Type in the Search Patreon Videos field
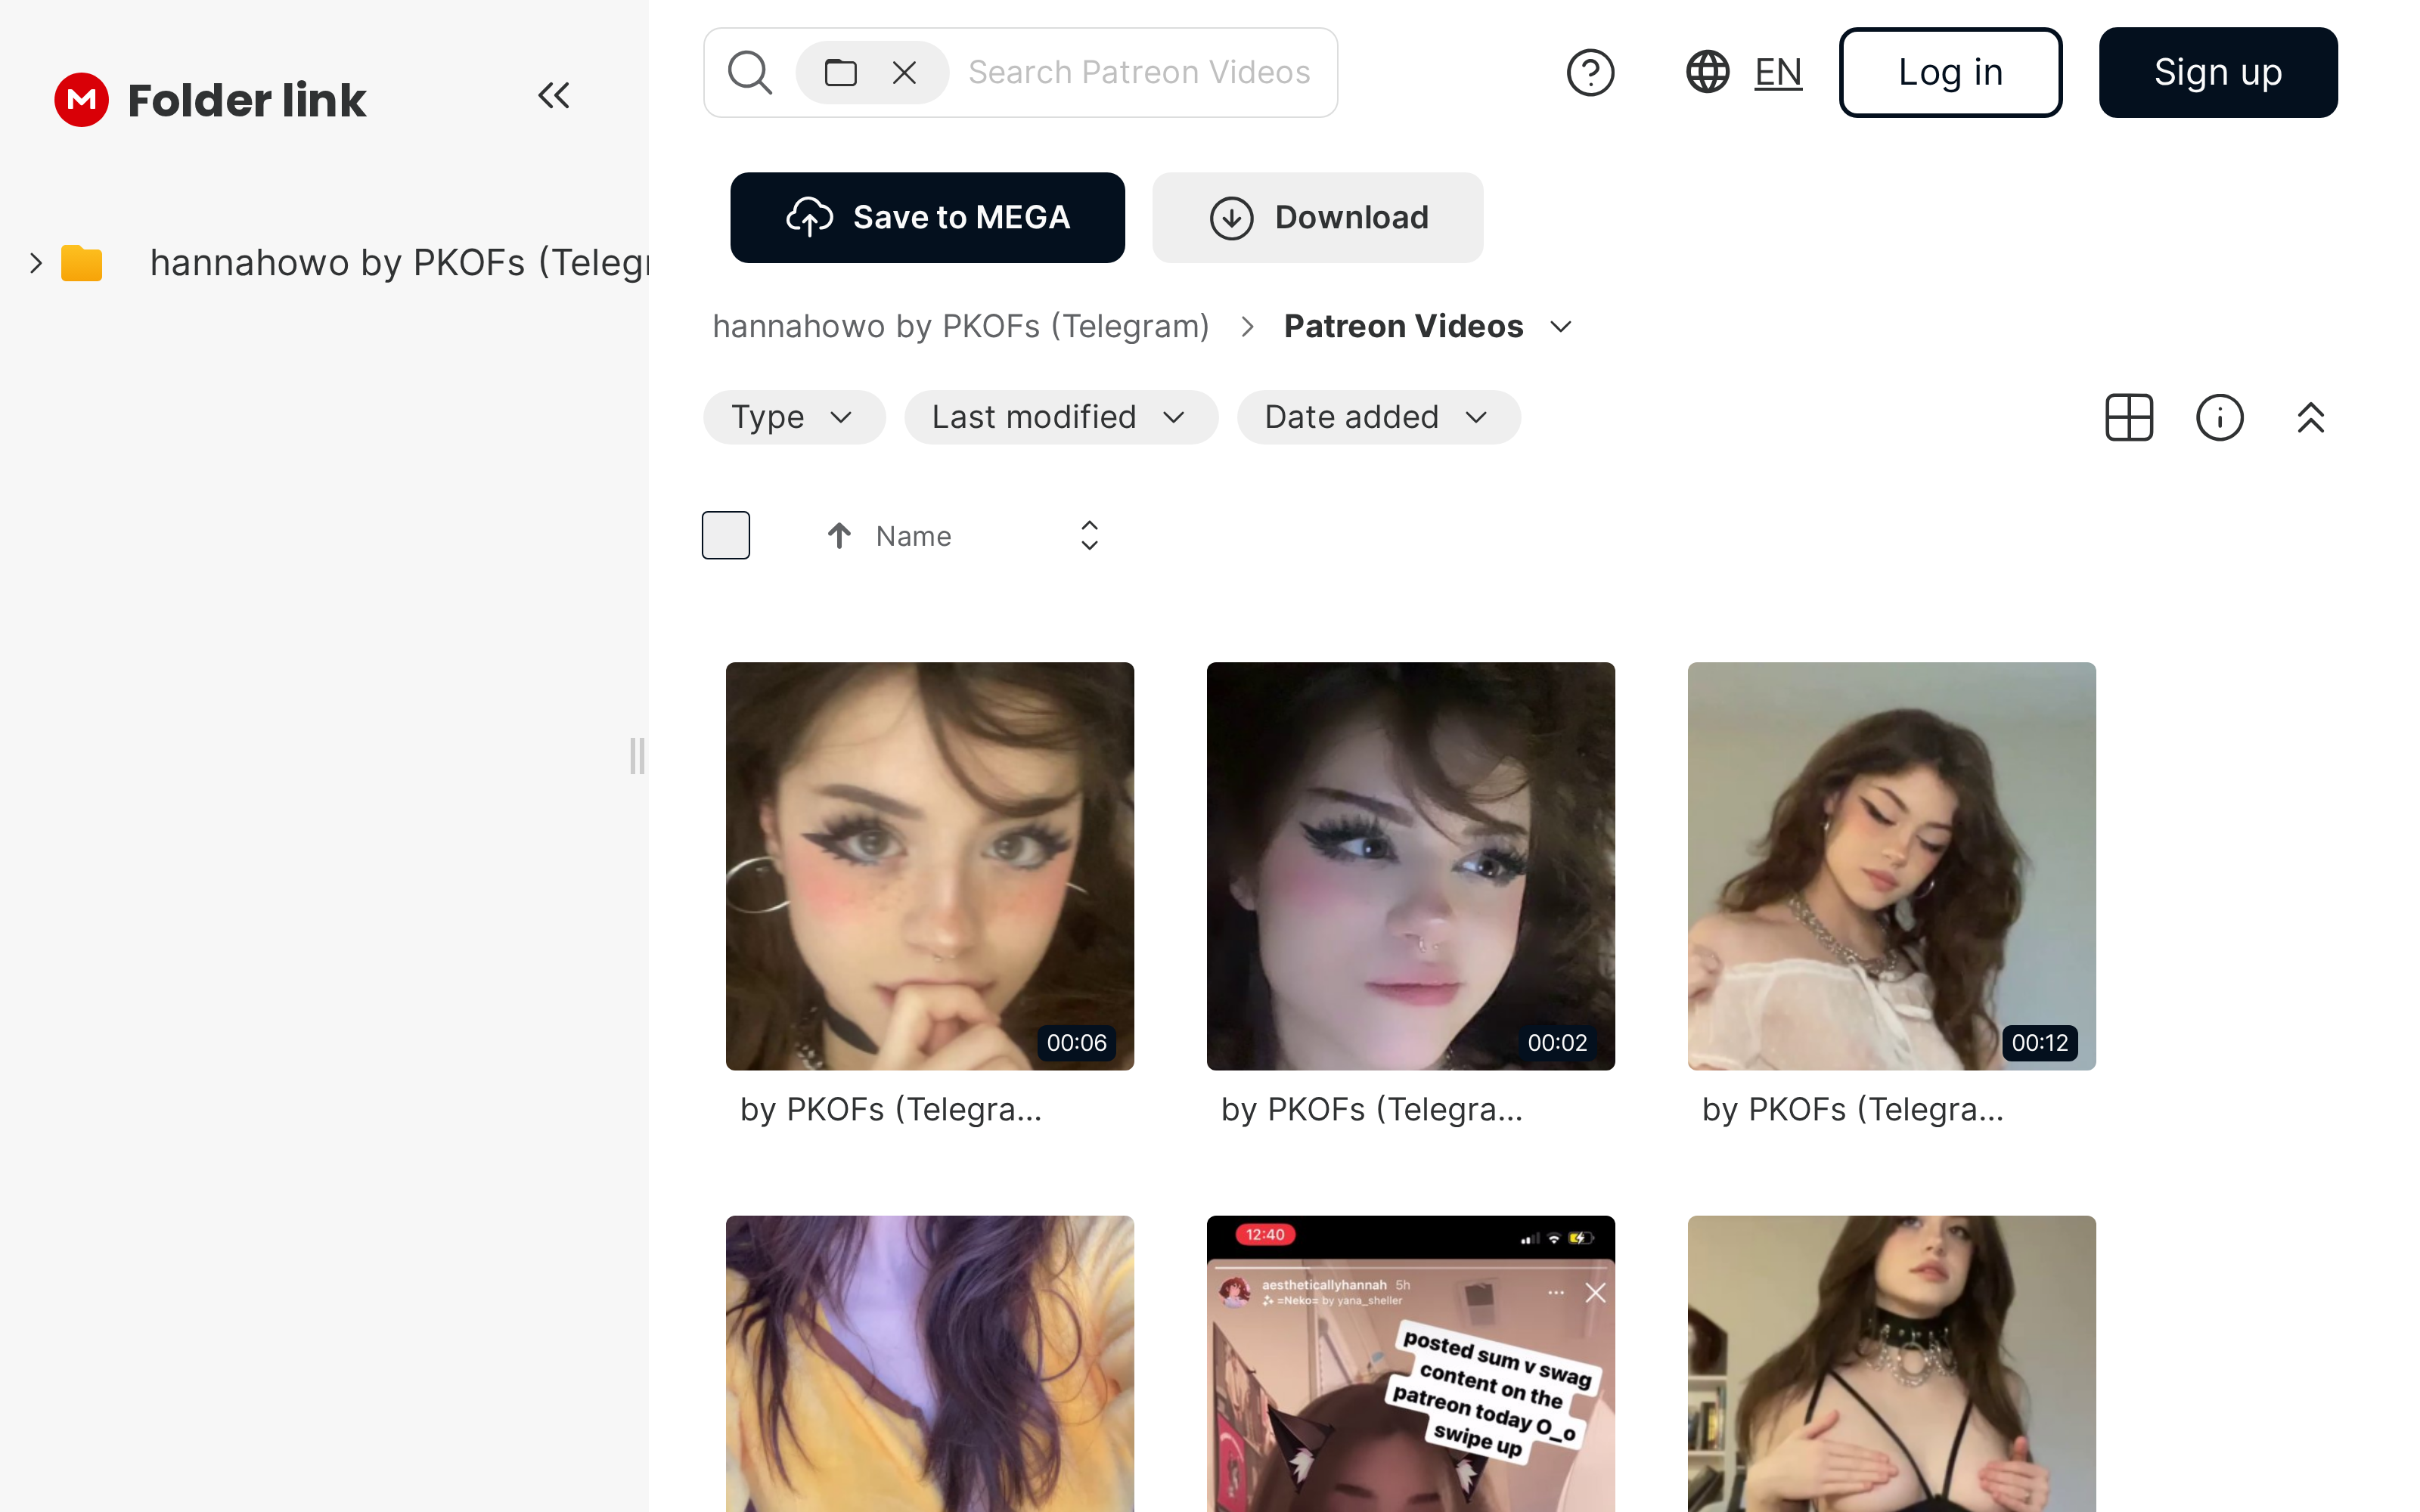2420x1512 pixels. pos(1138,72)
